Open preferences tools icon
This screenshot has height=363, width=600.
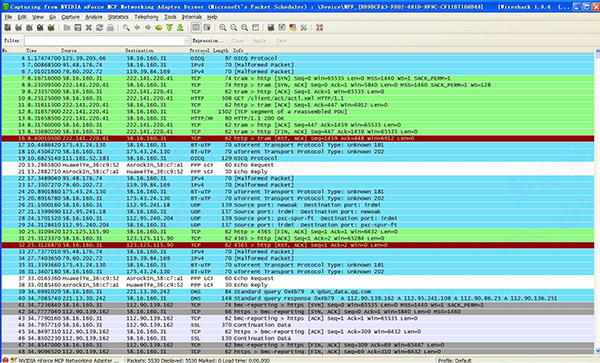click(x=304, y=28)
